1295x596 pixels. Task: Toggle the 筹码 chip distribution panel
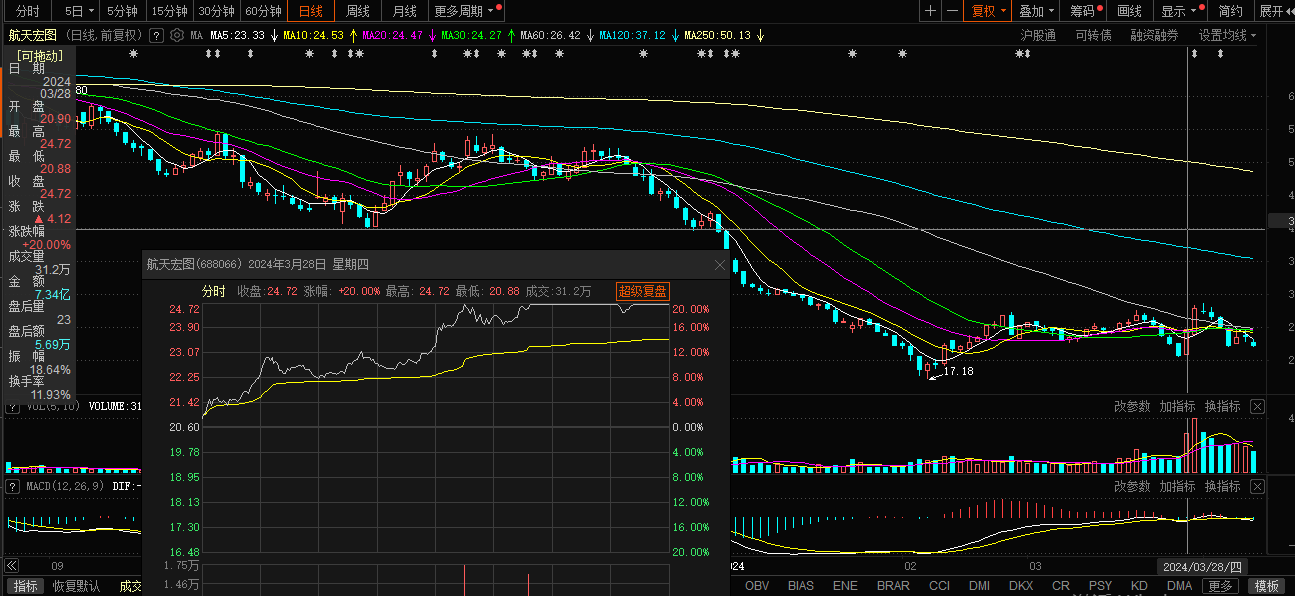pyautogui.click(x=1082, y=11)
